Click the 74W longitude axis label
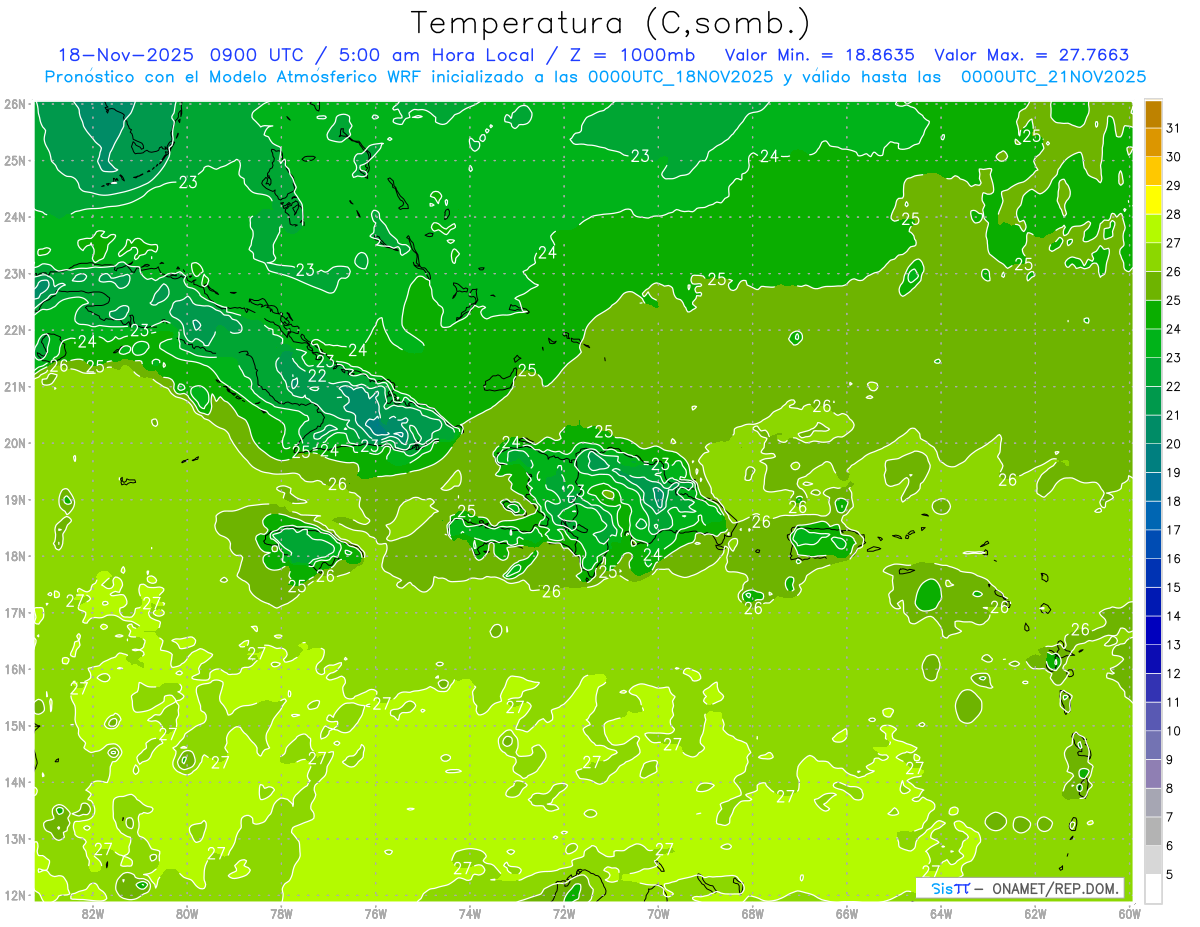 [469, 913]
